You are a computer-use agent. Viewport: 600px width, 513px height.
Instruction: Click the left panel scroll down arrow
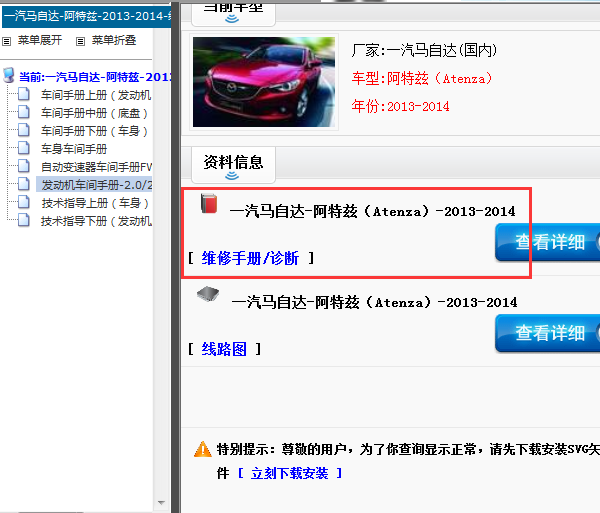click(x=161, y=503)
